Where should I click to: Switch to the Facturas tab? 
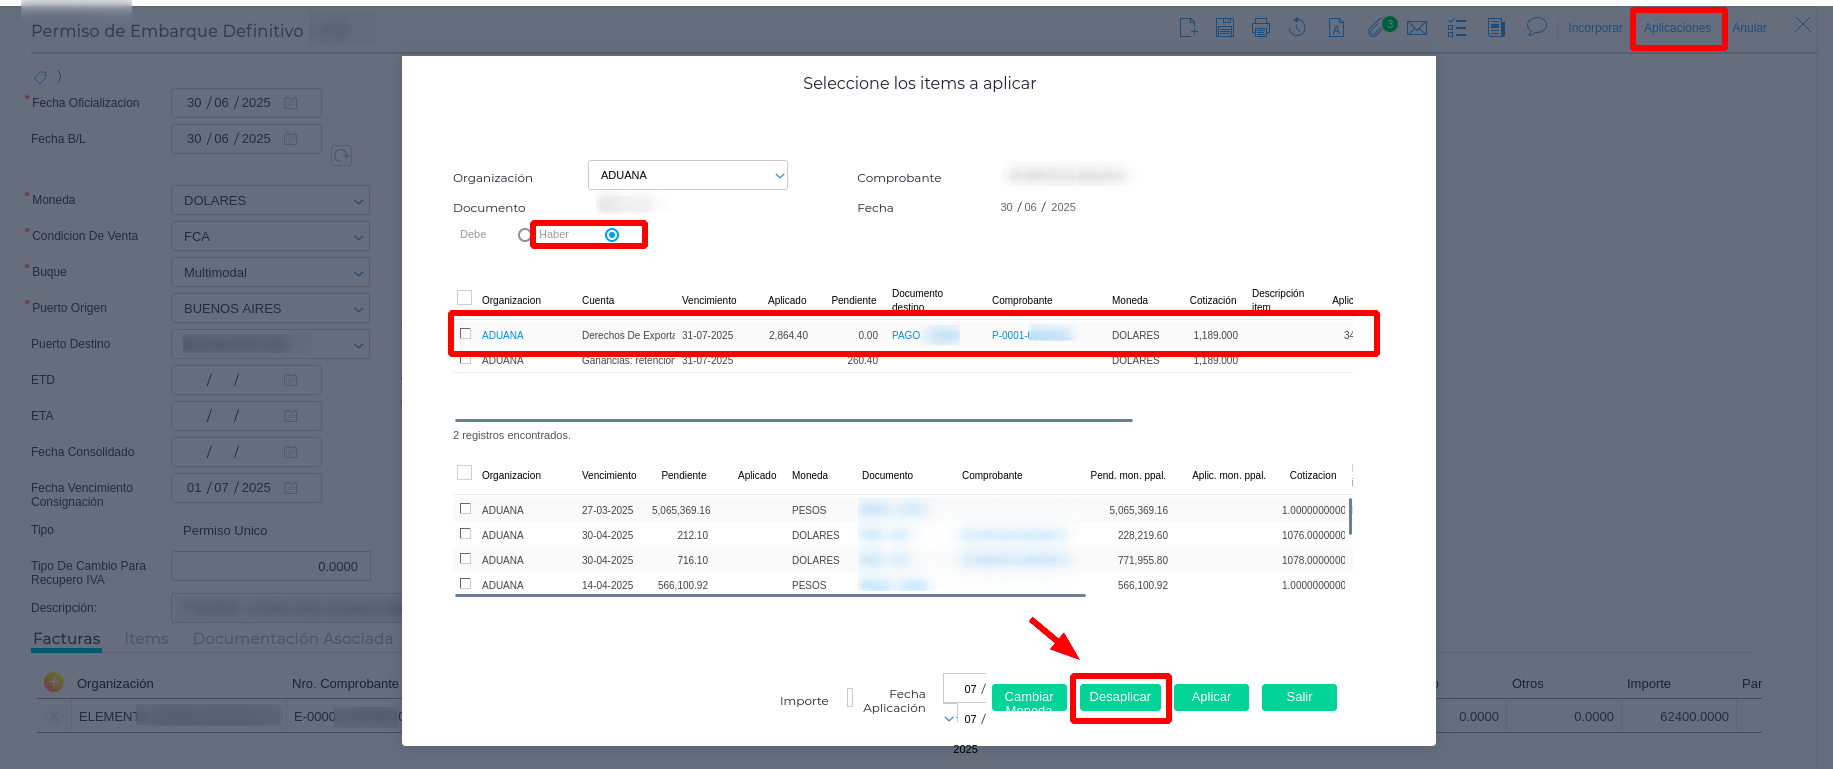67,638
